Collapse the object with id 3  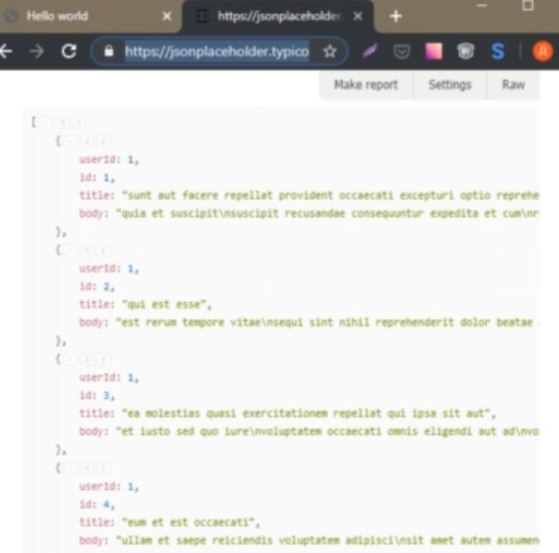click(x=70, y=359)
